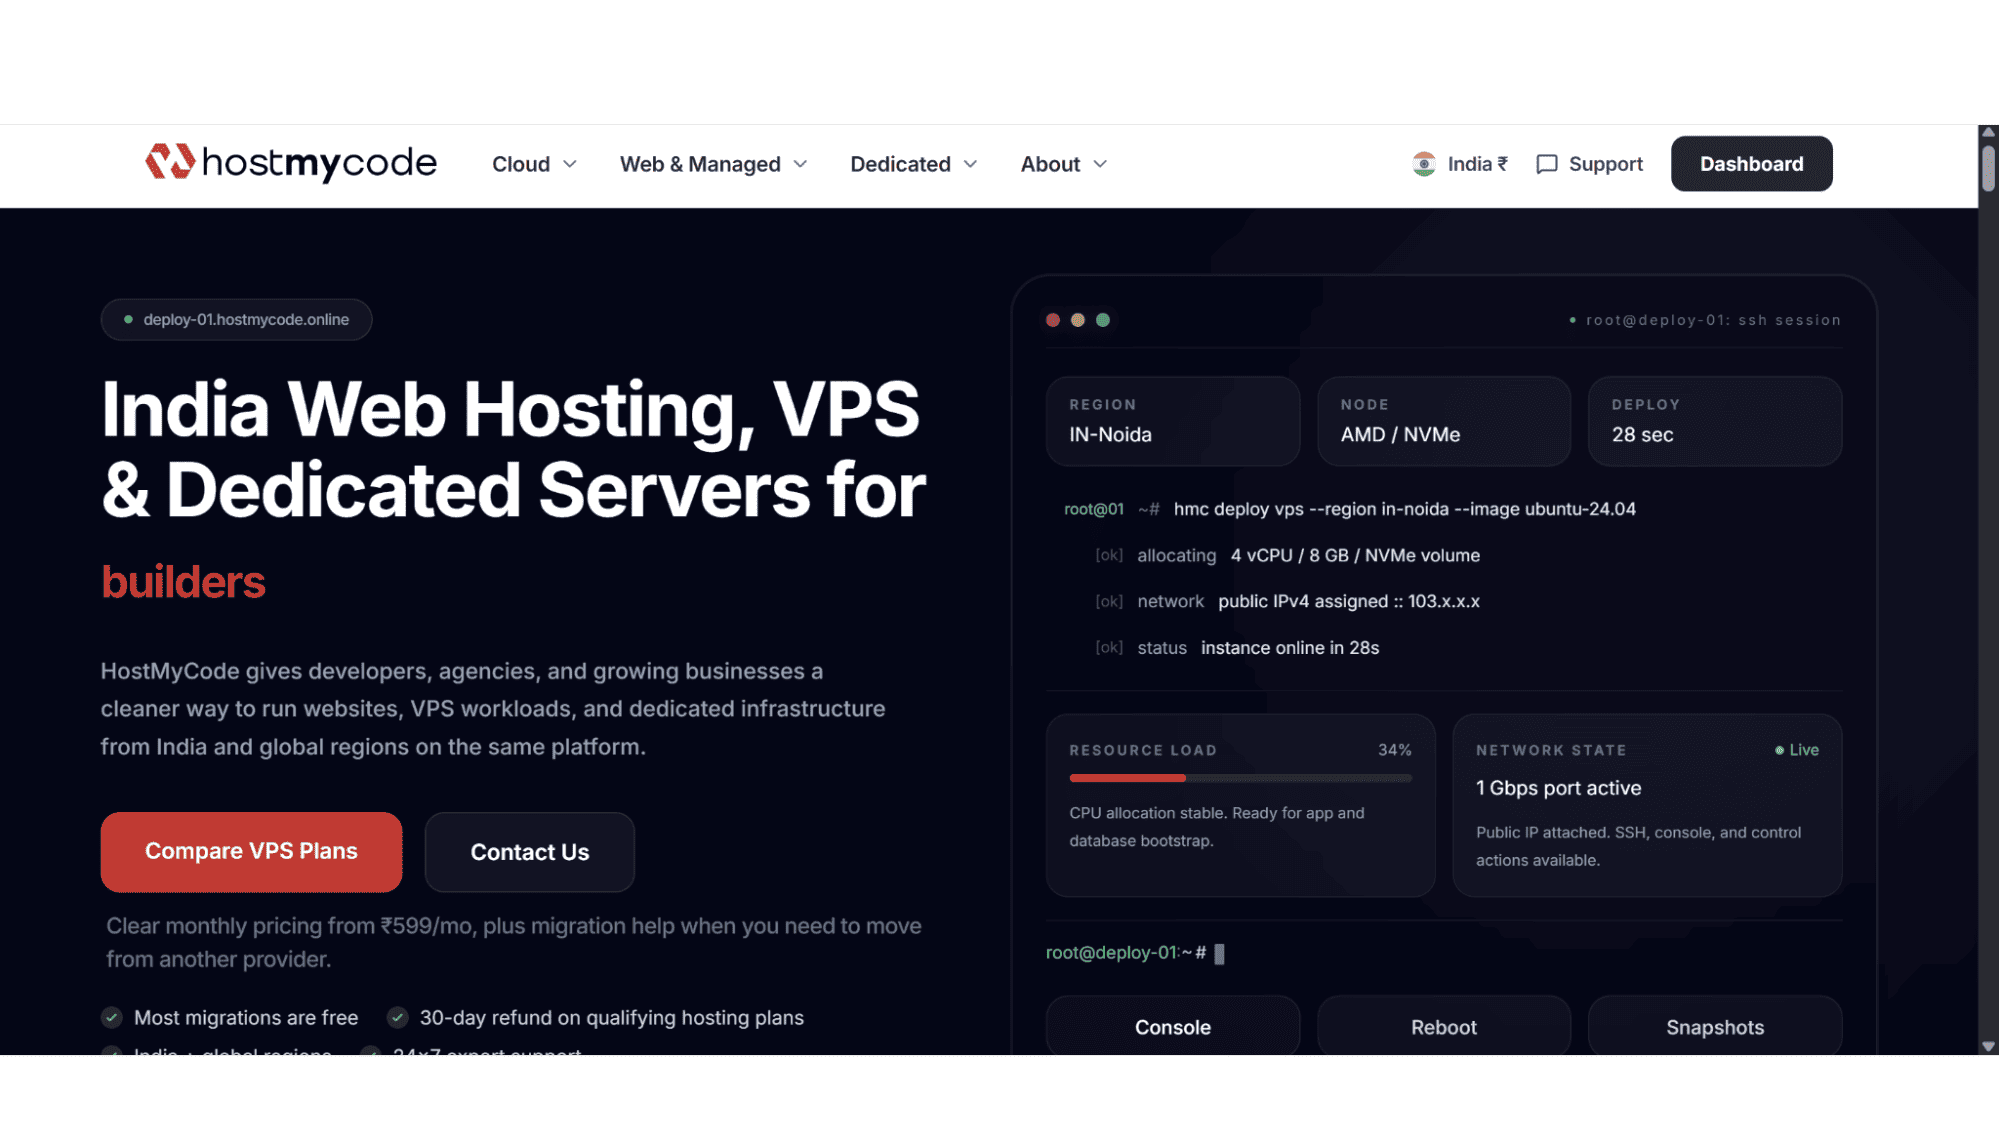This screenshot has width=1999, height=1125.
Task: Open the India ₹ currency selector
Action: click(x=1460, y=164)
